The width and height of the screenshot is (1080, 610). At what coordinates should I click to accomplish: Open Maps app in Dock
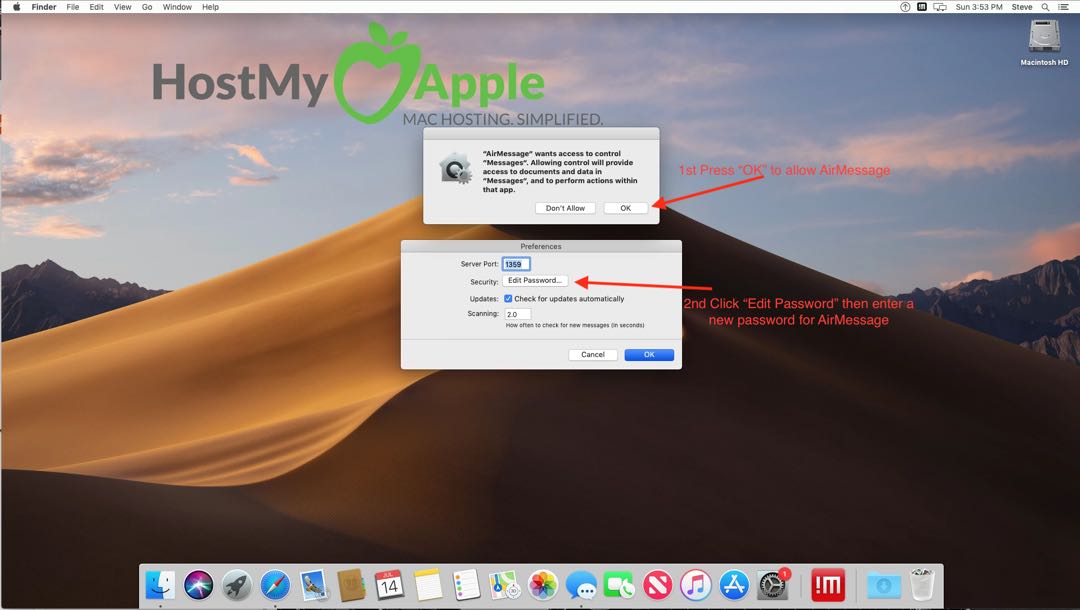tap(504, 586)
